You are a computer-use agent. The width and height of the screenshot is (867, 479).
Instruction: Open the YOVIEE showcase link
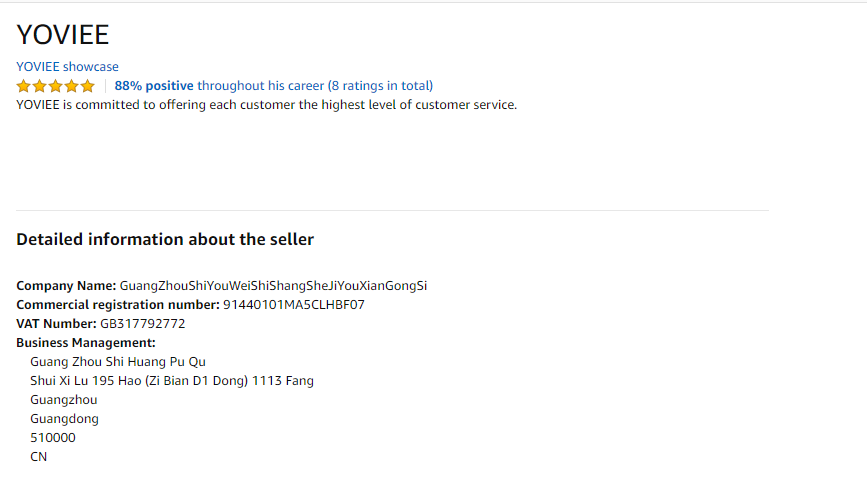click(x=67, y=67)
